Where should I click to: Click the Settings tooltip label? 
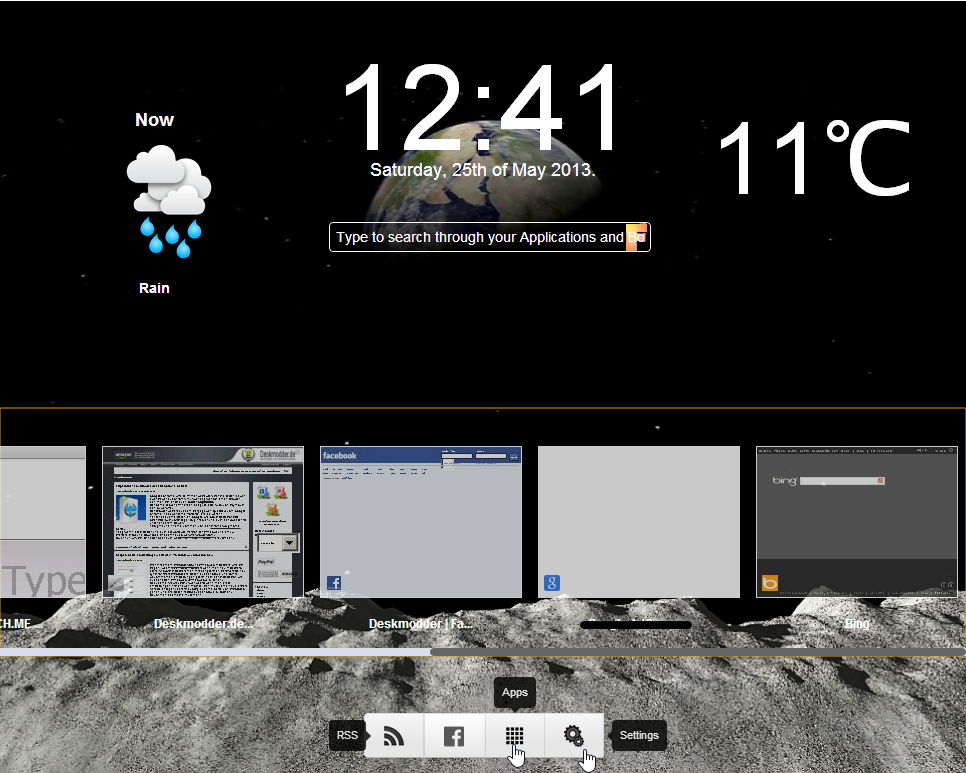(x=639, y=735)
